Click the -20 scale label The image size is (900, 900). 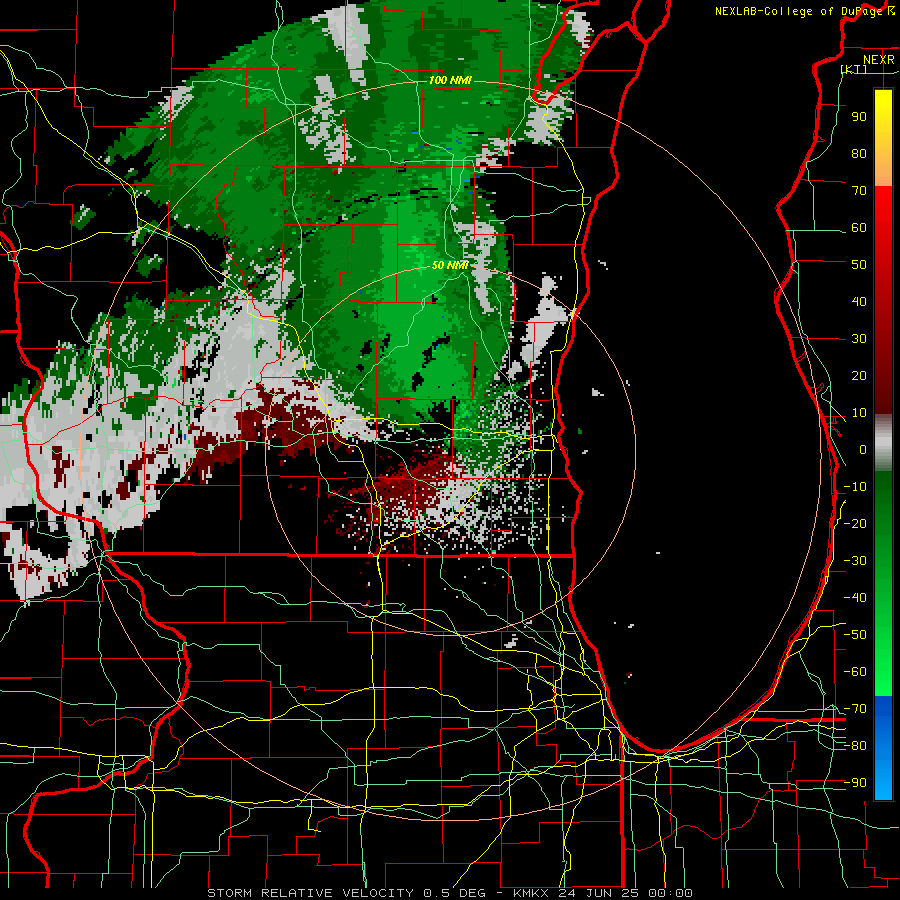tap(855, 523)
